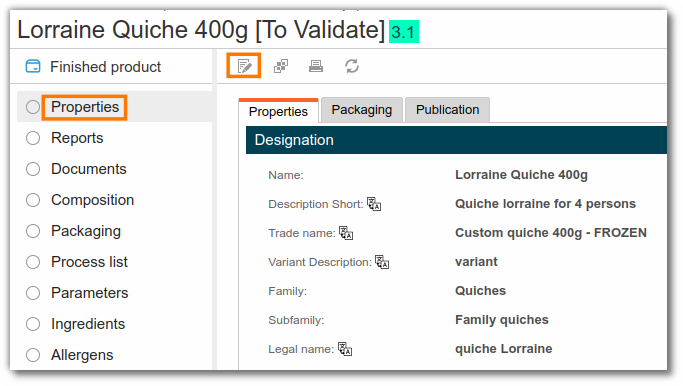Select the Properties radio button
This screenshot has width=683, height=386.
(x=33, y=107)
